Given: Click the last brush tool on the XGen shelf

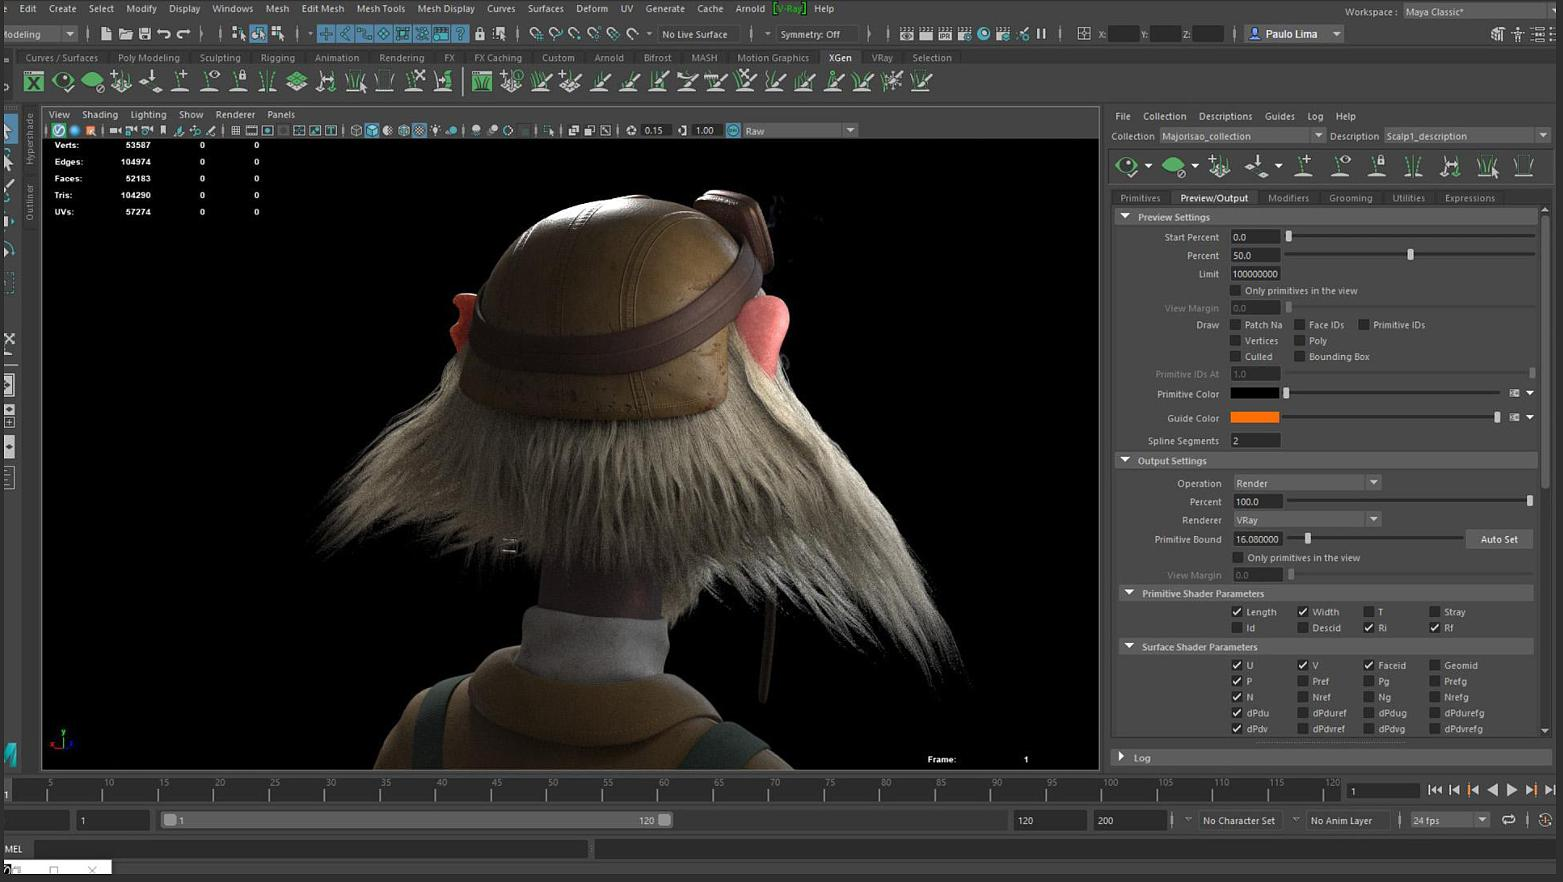Looking at the screenshot, I should (x=921, y=81).
